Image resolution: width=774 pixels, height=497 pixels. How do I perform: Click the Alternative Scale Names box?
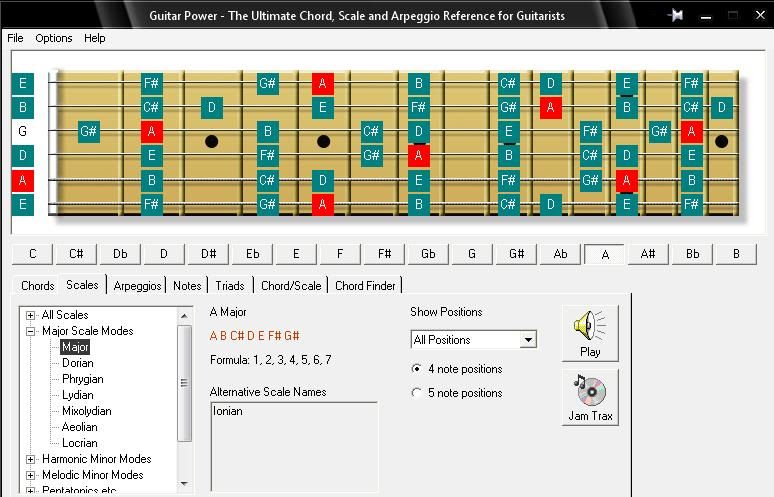point(294,448)
